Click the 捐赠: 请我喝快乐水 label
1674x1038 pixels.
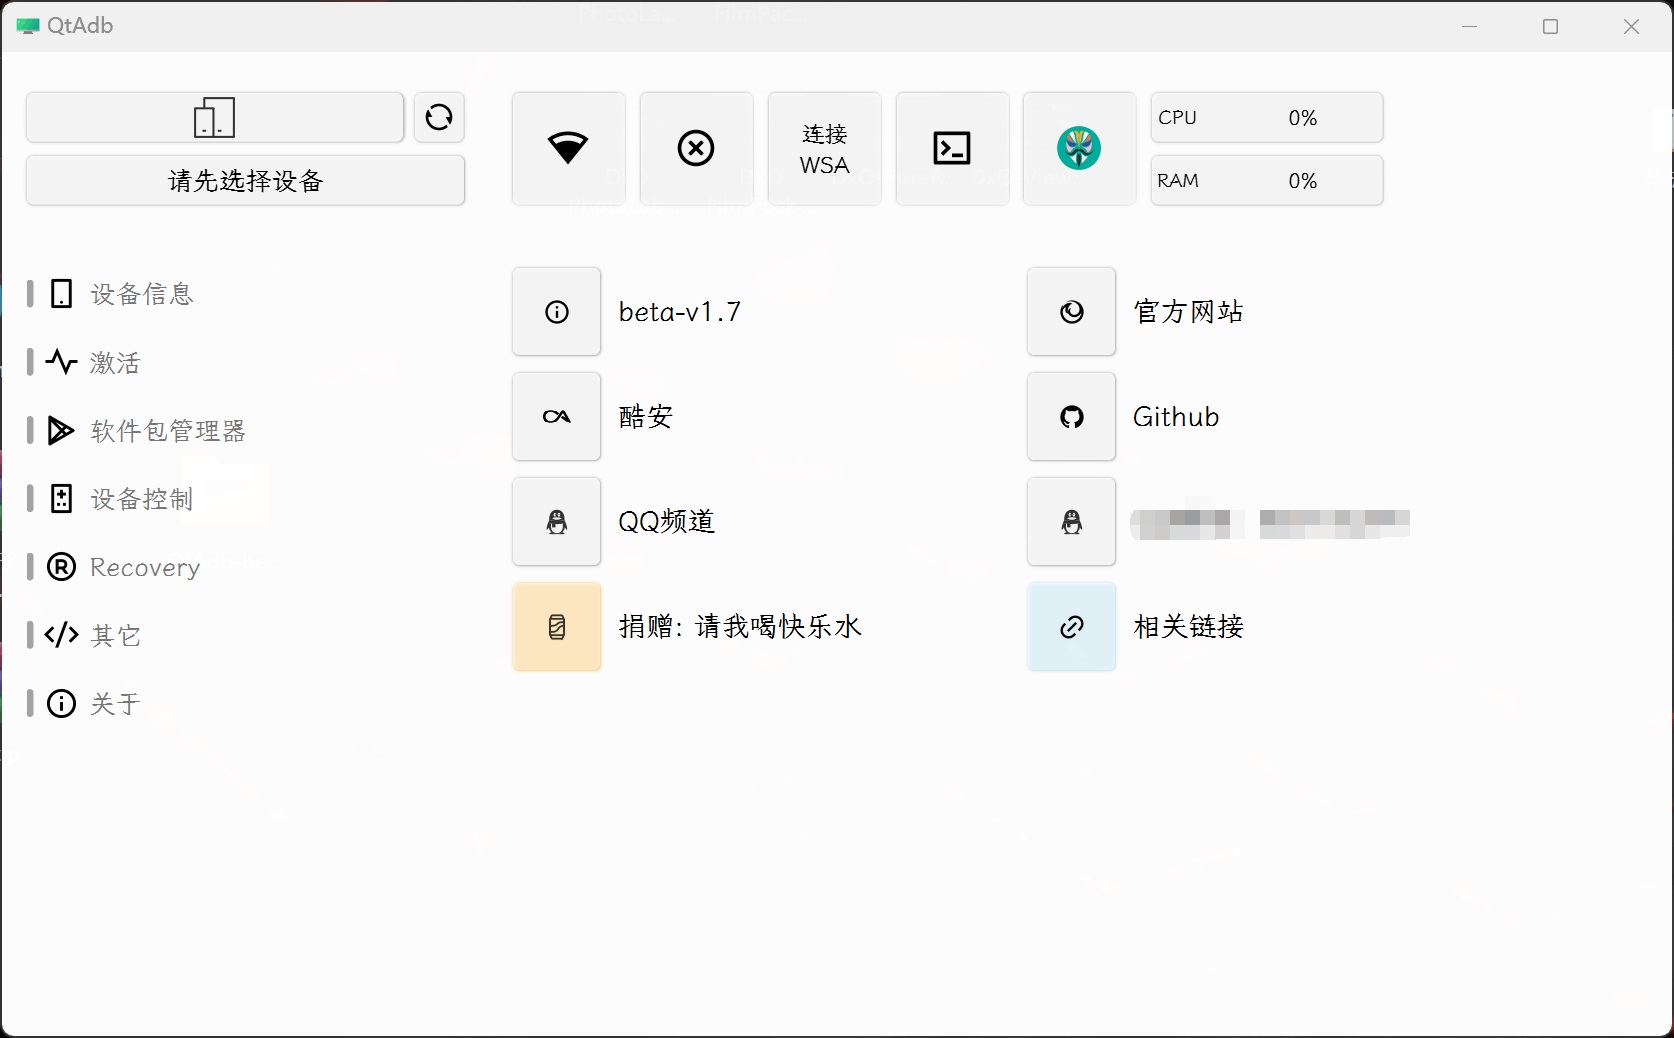click(x=740, y=627)
